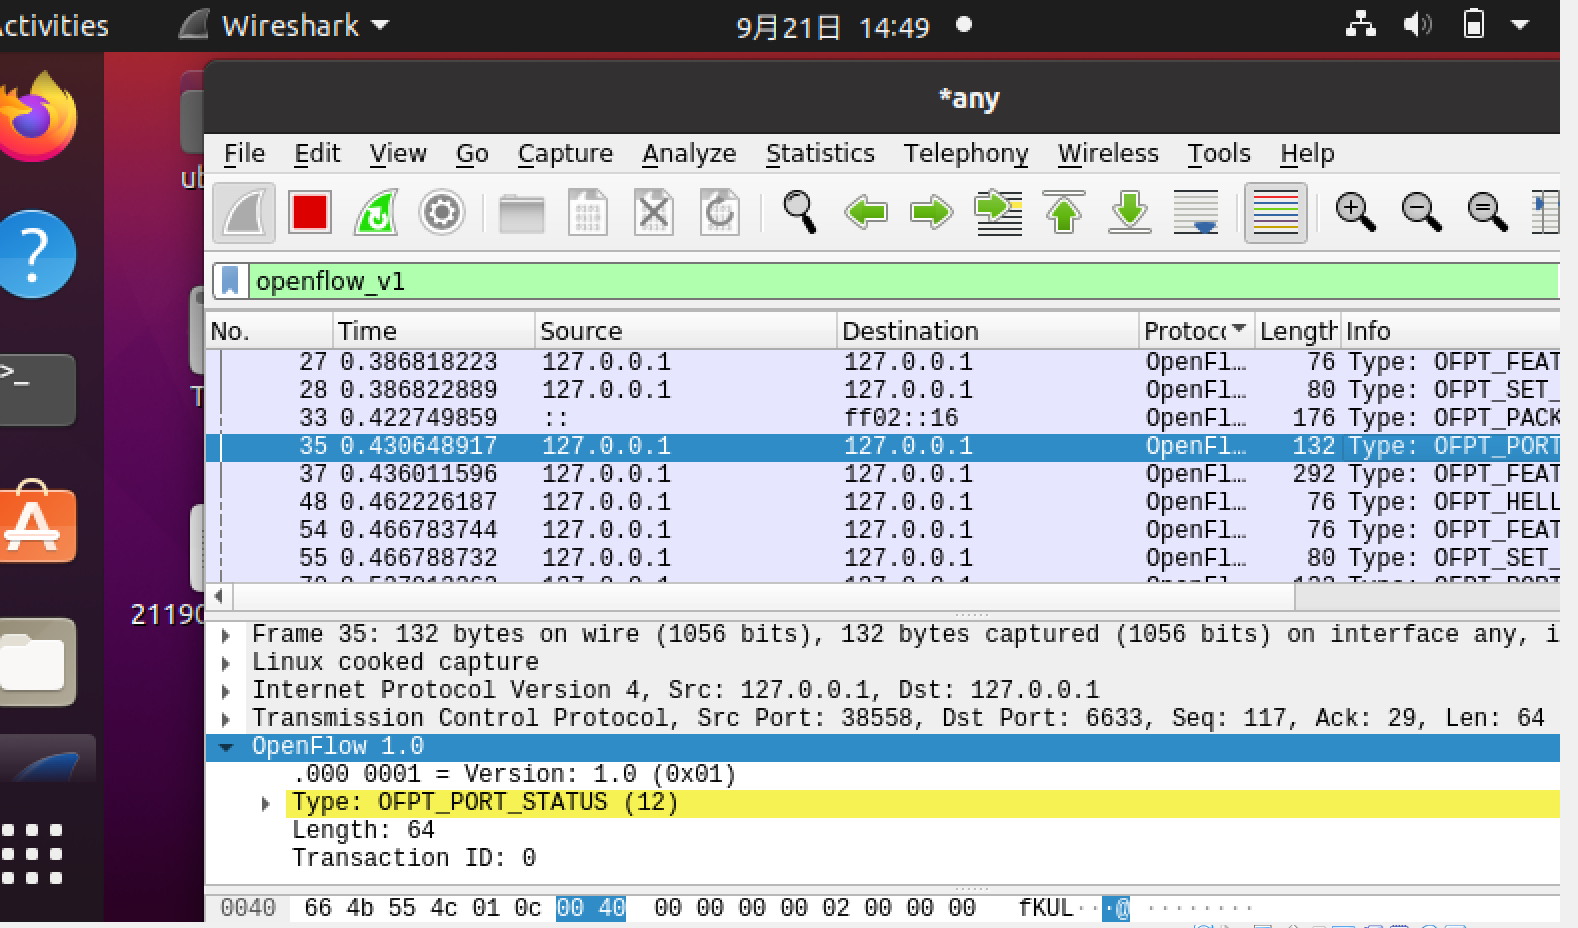Open the system status menu arrow

pos(1520,25)
